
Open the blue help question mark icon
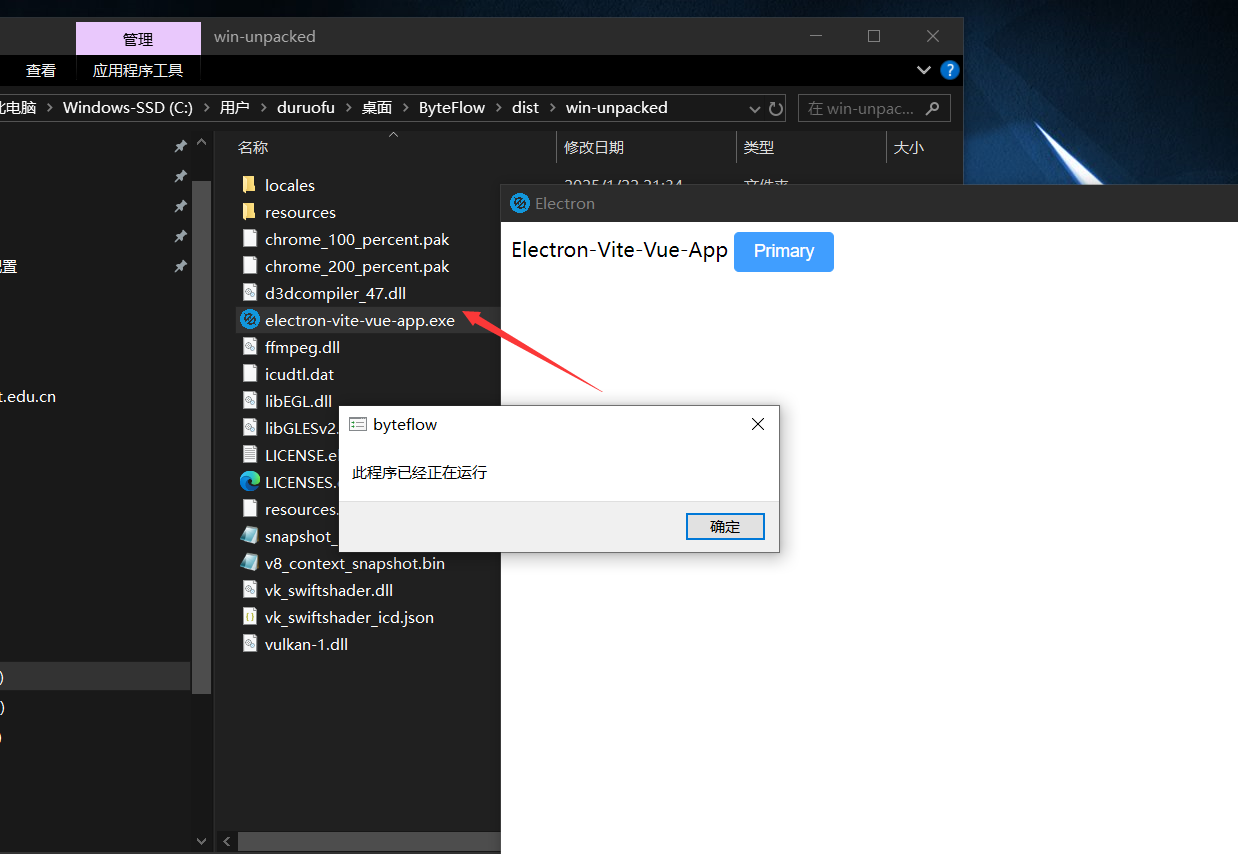pos(950,70)
